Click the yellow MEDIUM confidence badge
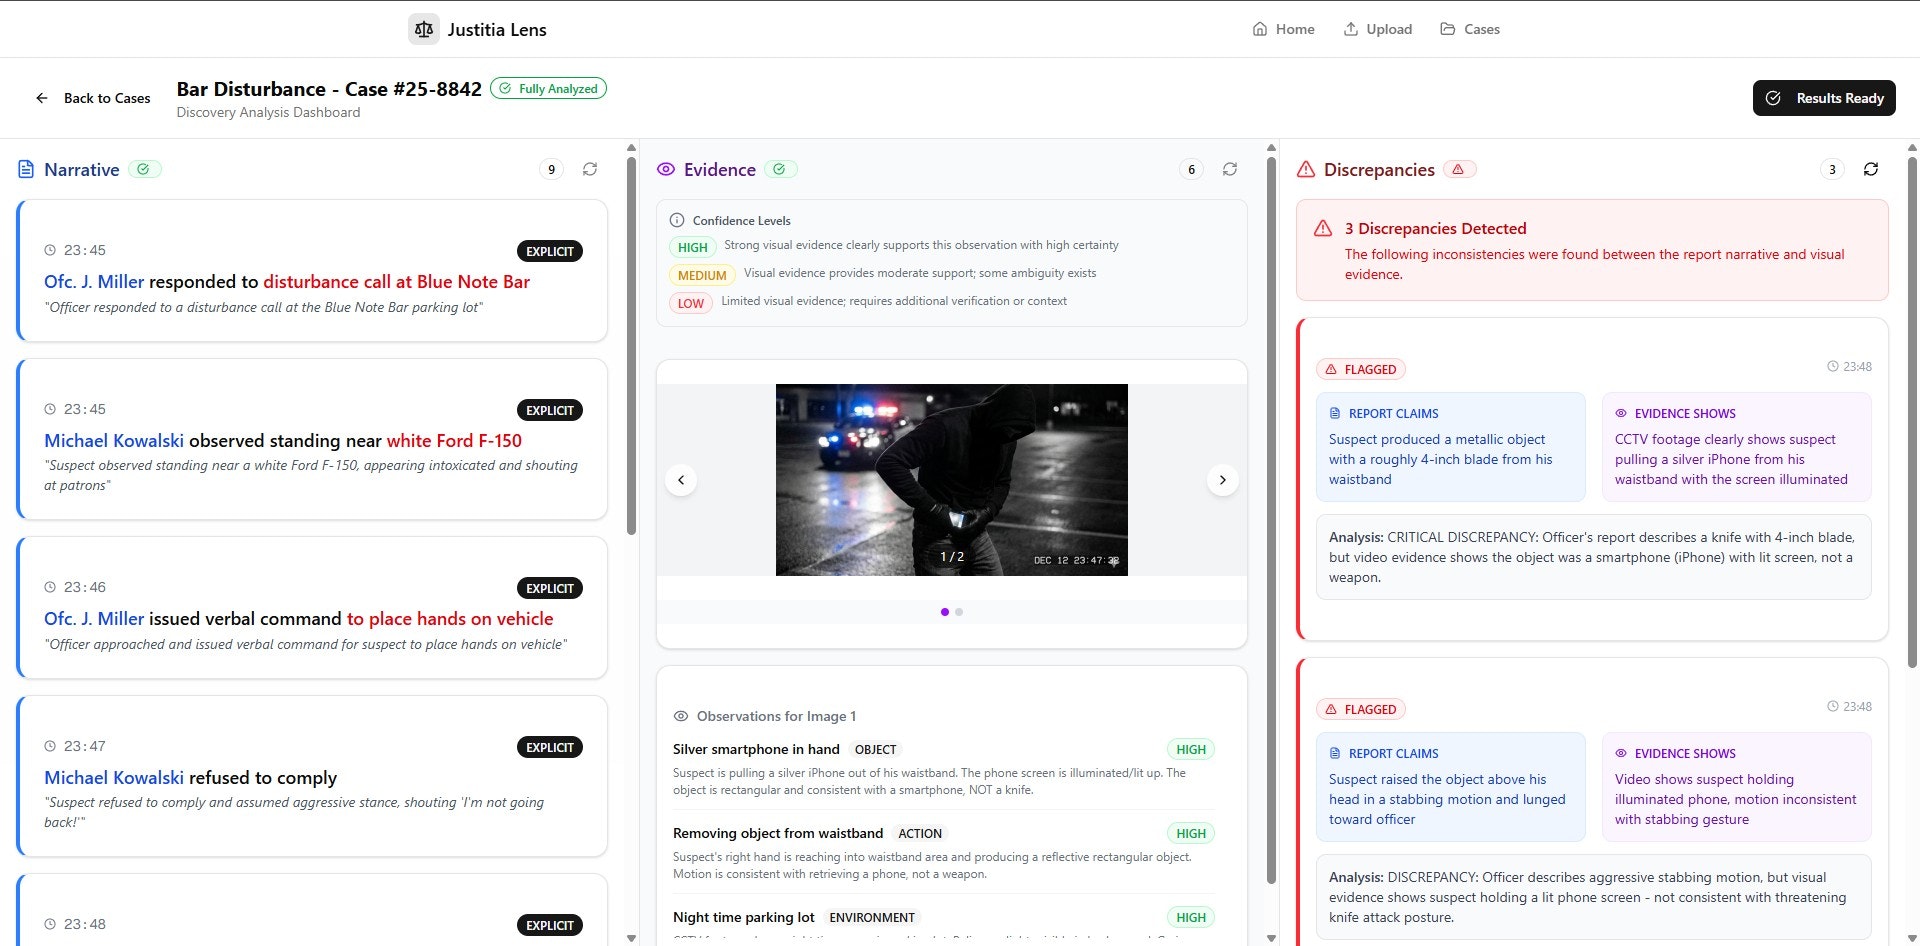Image resolution: width=1920 pixels, height=946 pixels. (x=702, y=274)
